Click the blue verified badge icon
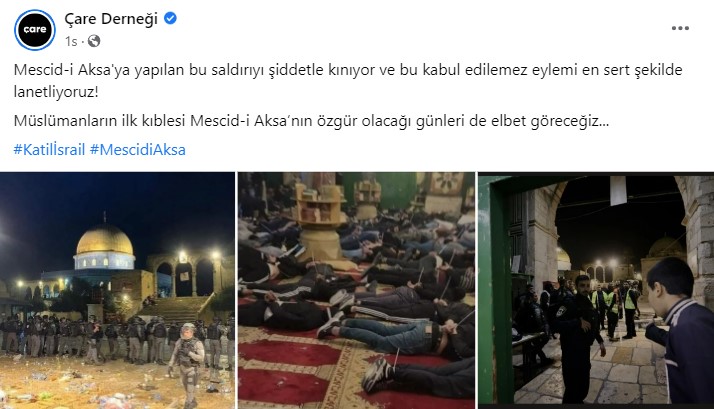This screenshot has height=409, width=714. point(170,19)
